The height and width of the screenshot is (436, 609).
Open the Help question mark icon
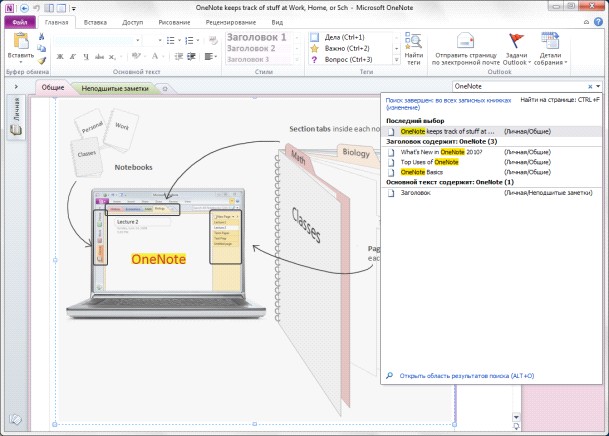[x=599, y=22]
